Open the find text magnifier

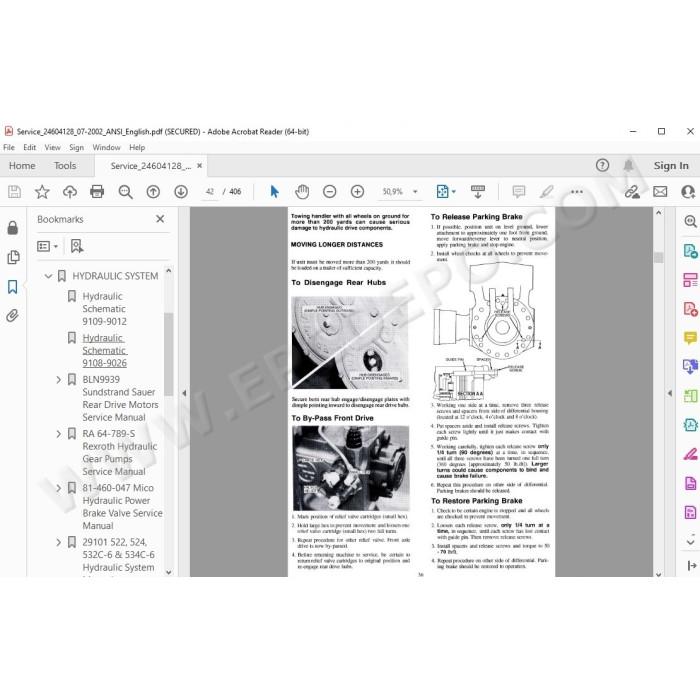pyautogui.click(x=125, y=192)
